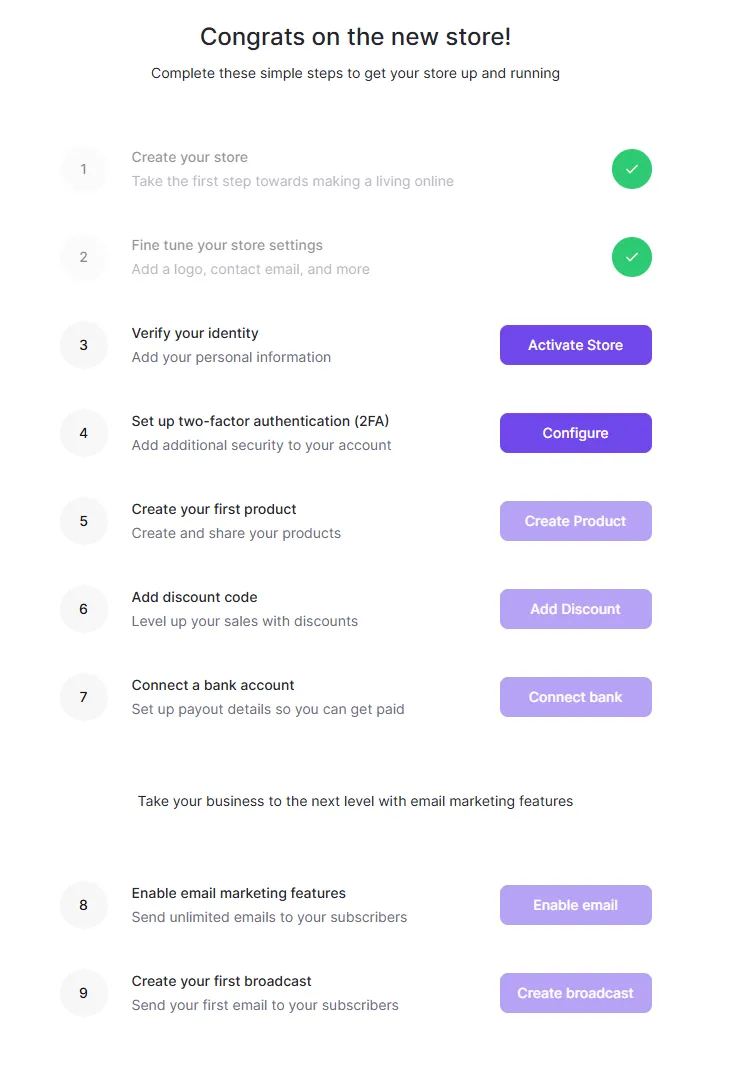Select the Connect a bank account heading
The width and height of the screenshot is (754, 1073).
(x=213, y=685)
